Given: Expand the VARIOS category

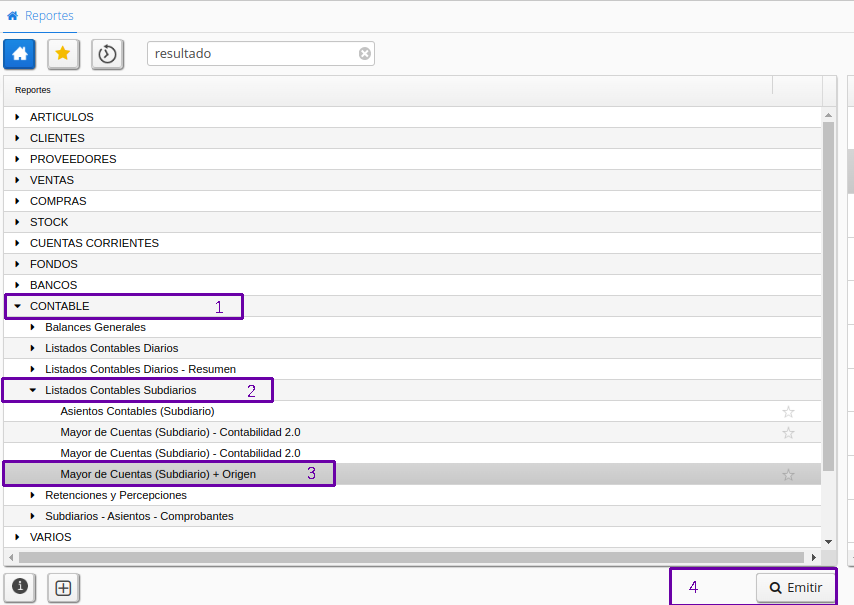Looking at the screenshot, I should [17, 537].
